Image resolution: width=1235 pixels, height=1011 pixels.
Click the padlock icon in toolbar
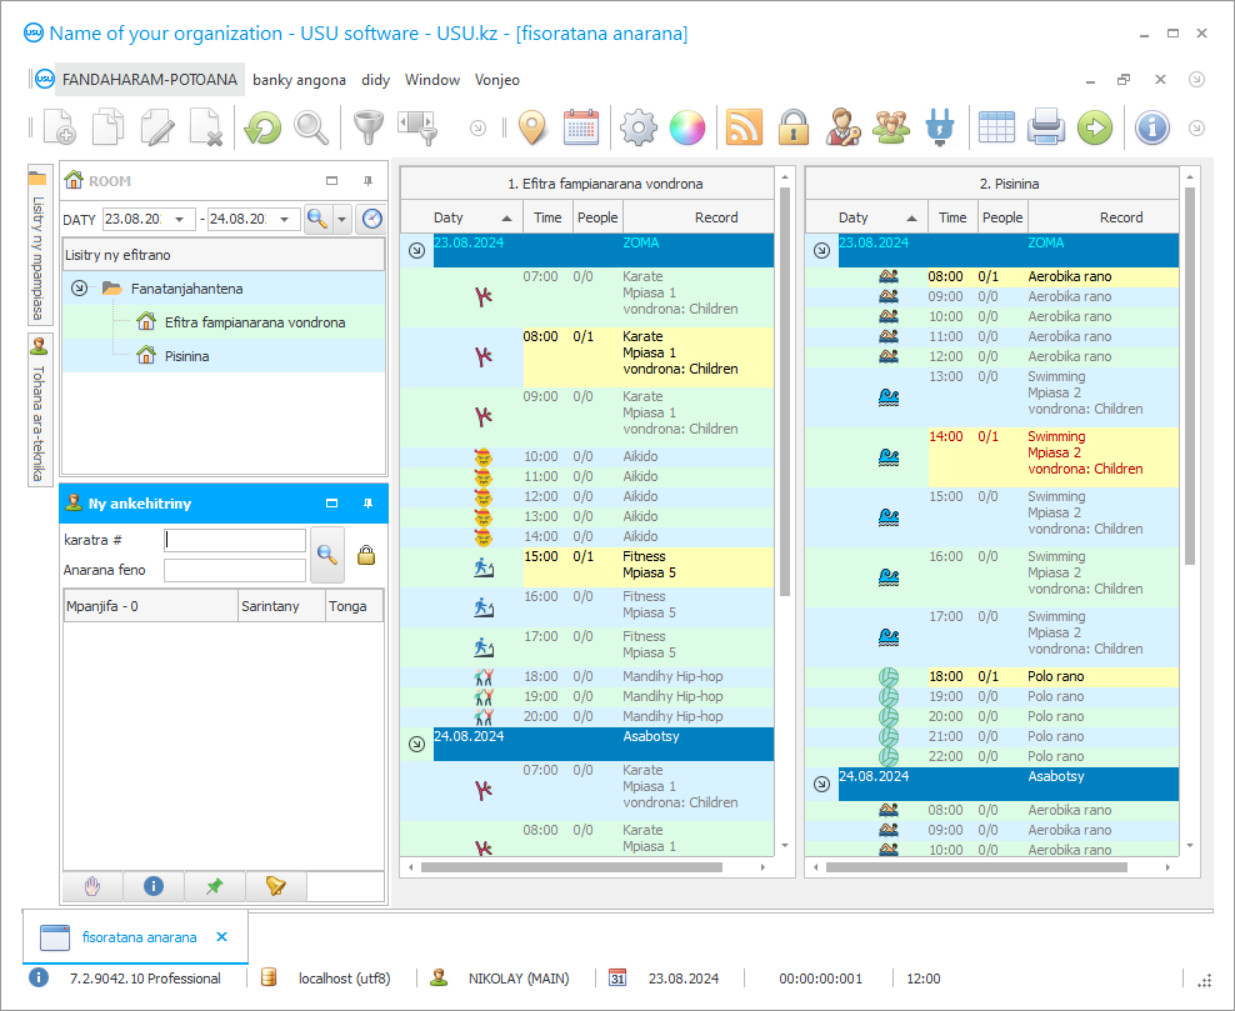794,128
